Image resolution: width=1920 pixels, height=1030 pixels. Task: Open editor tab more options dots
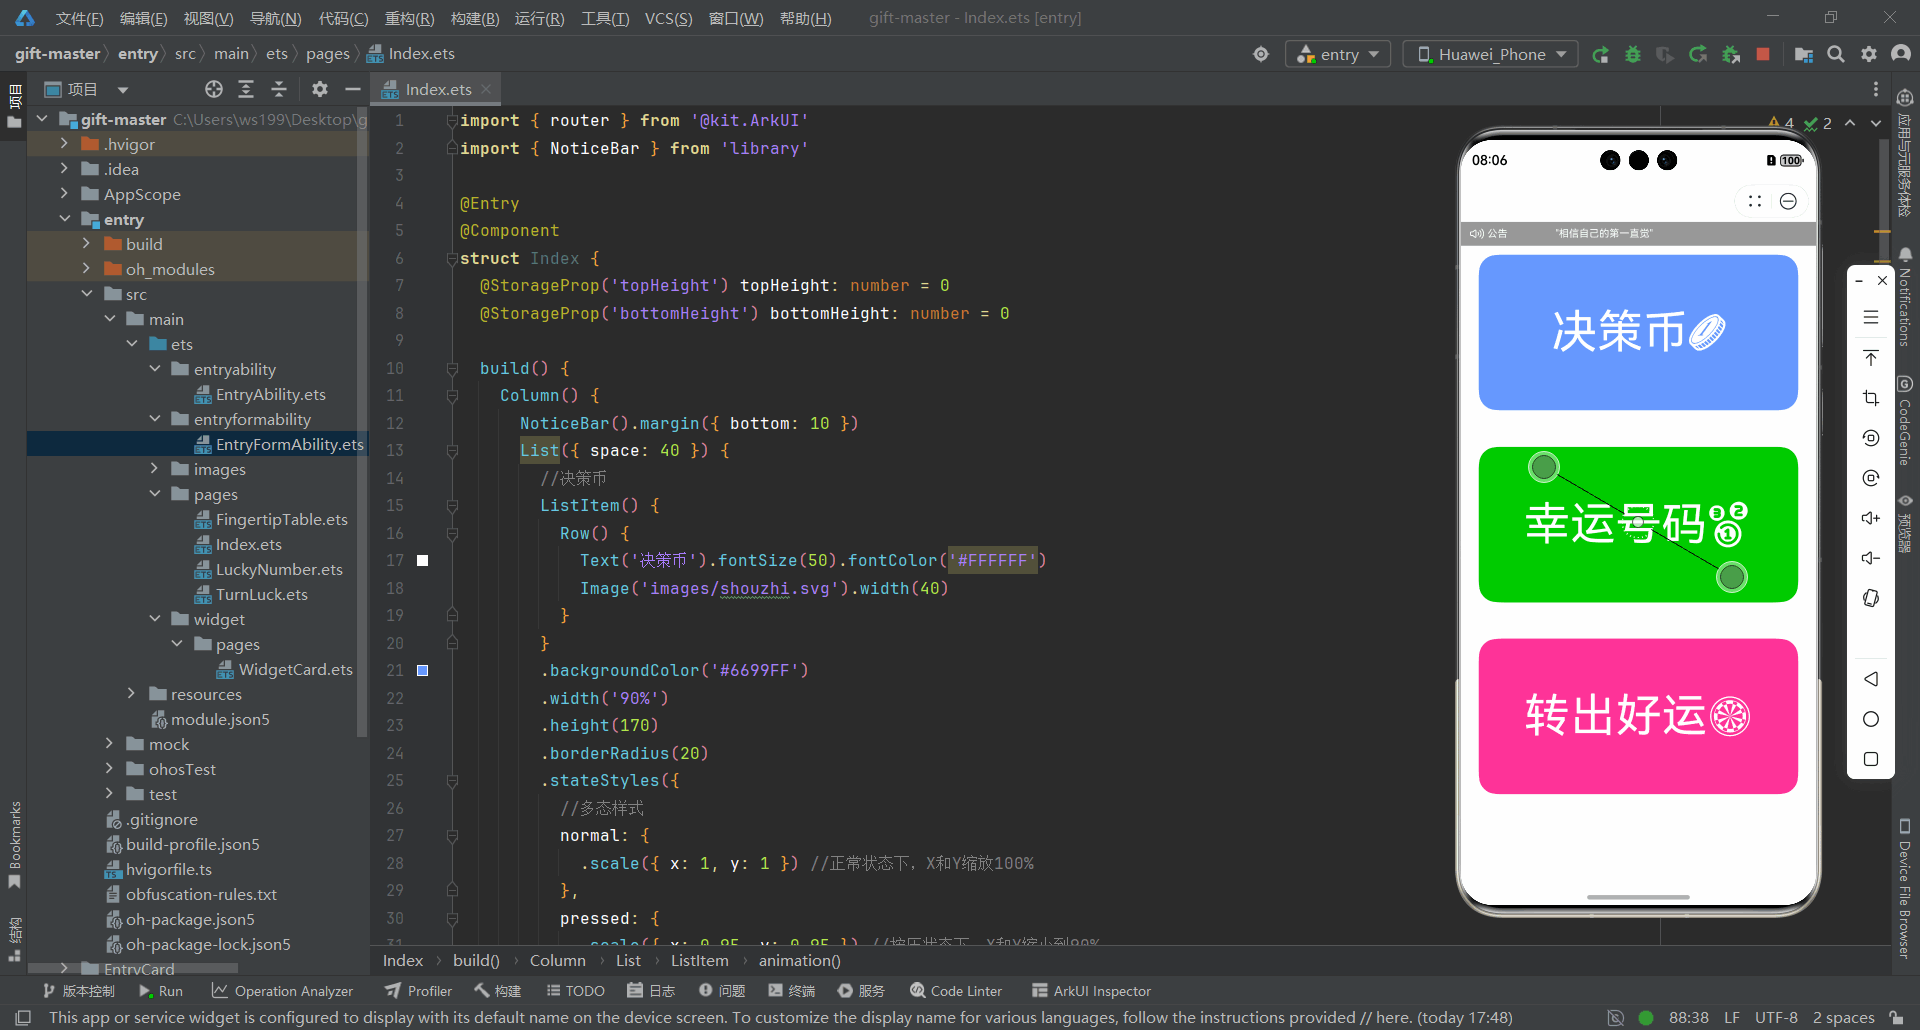point(1876,90)
